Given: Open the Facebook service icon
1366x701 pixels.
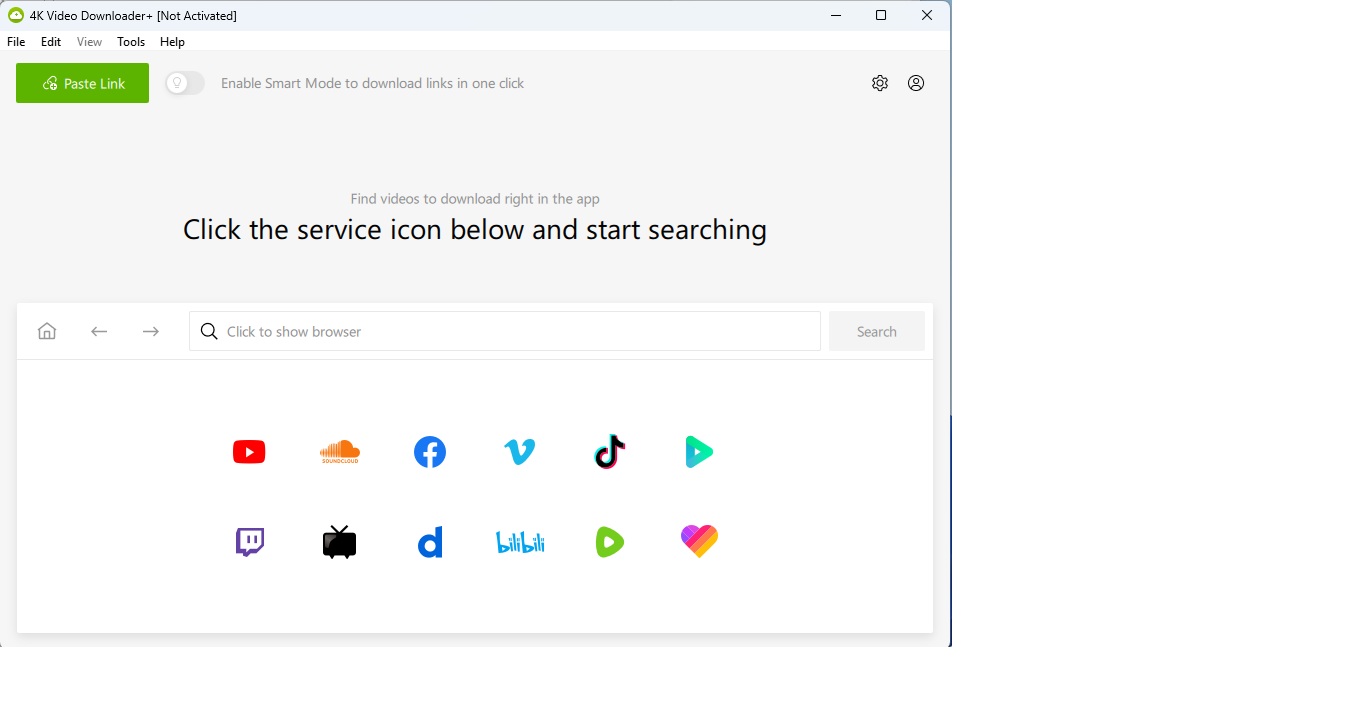Looking at the screenshot, I should coord(430,452).
